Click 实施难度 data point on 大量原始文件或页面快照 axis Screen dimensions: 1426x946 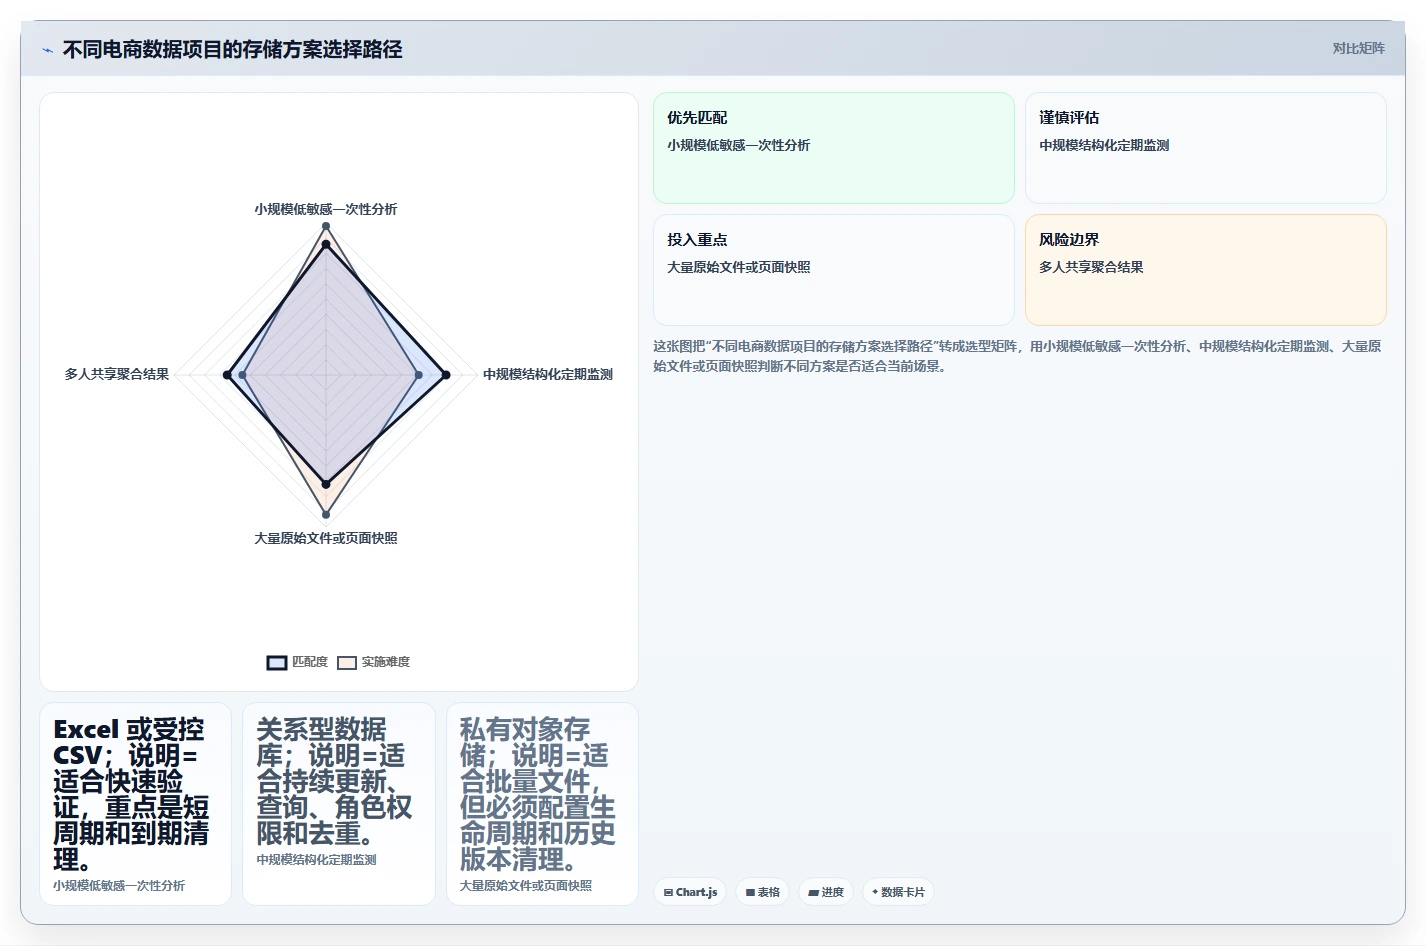tap(326, 515)
